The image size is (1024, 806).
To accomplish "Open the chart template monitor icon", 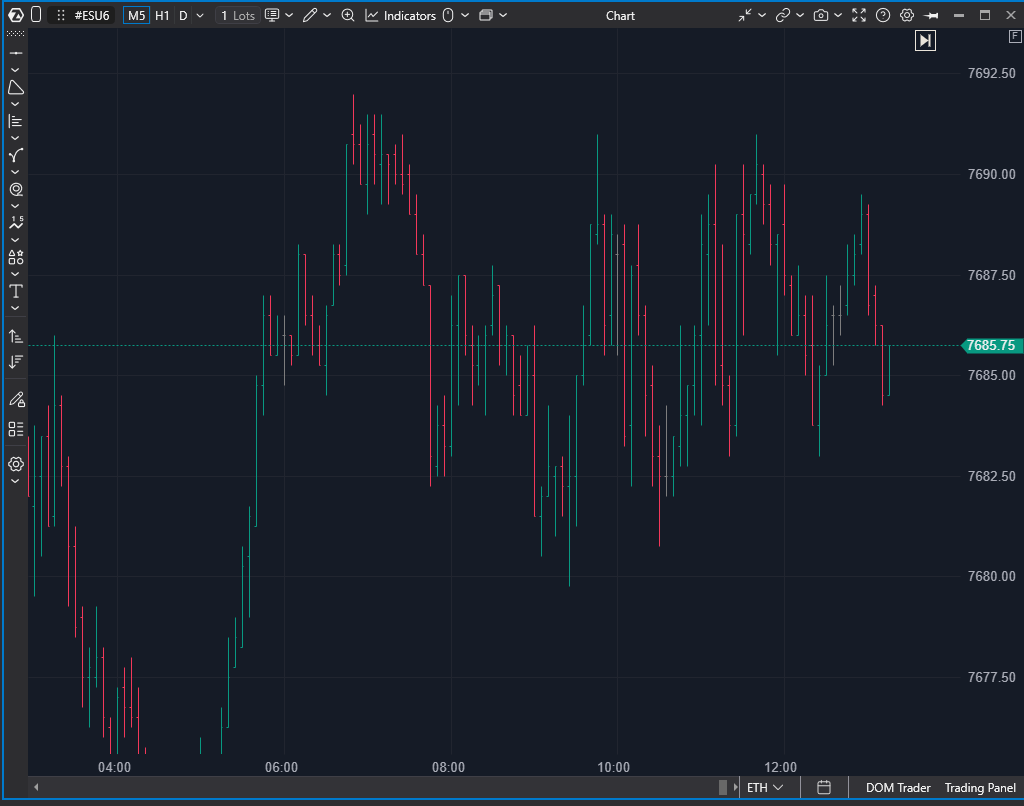I will [x=272, y=15].
